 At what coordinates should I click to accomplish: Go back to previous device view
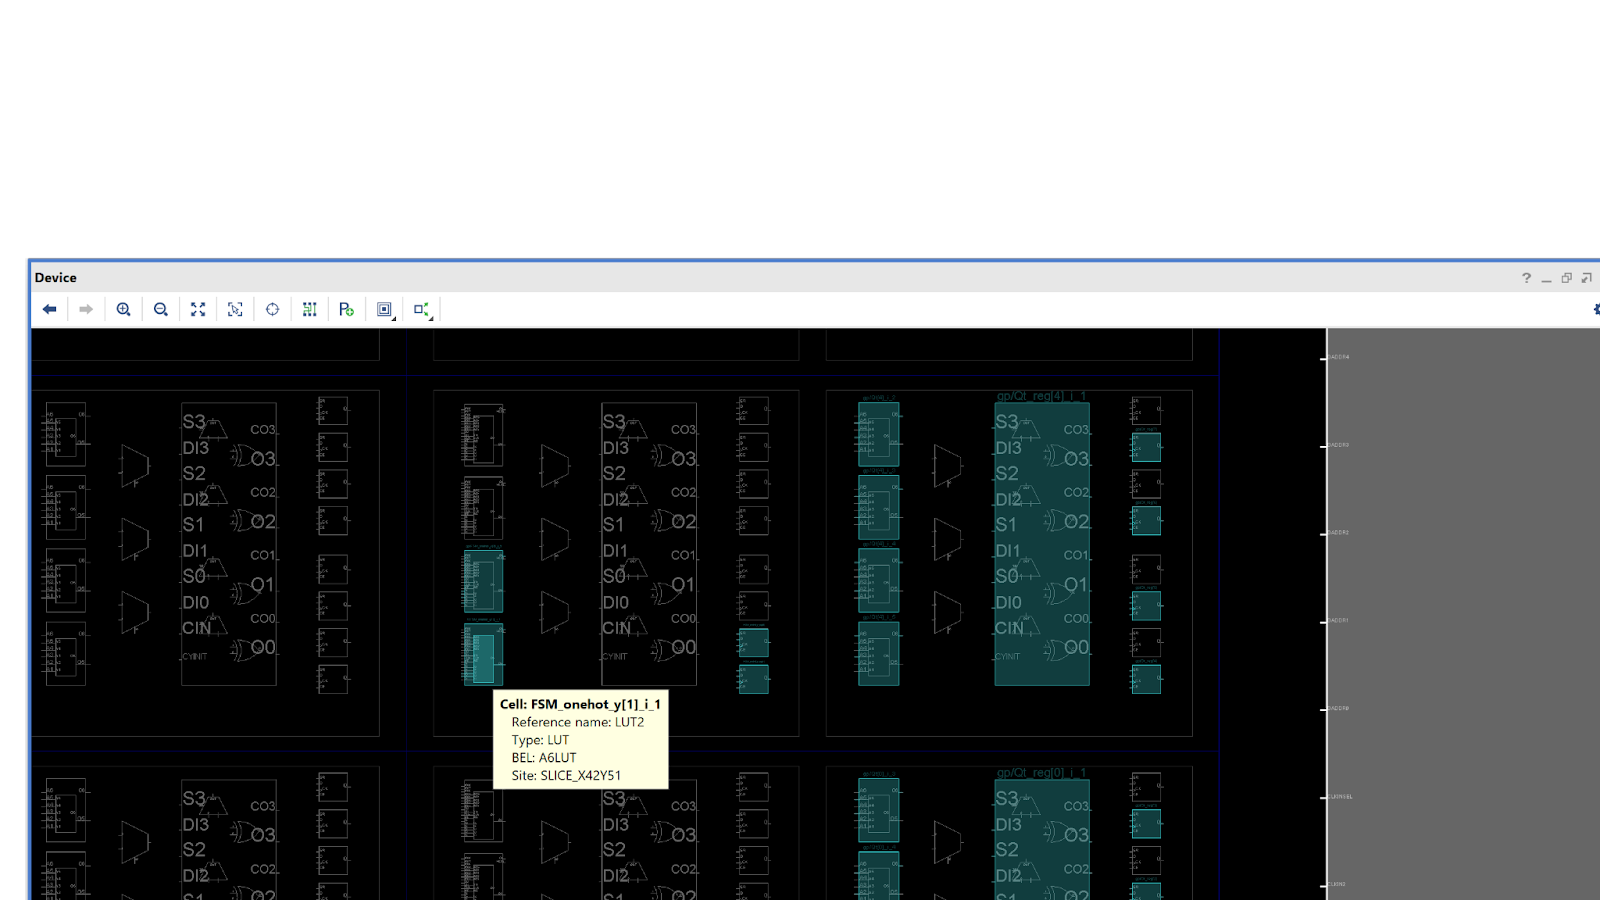coord(49,309)
